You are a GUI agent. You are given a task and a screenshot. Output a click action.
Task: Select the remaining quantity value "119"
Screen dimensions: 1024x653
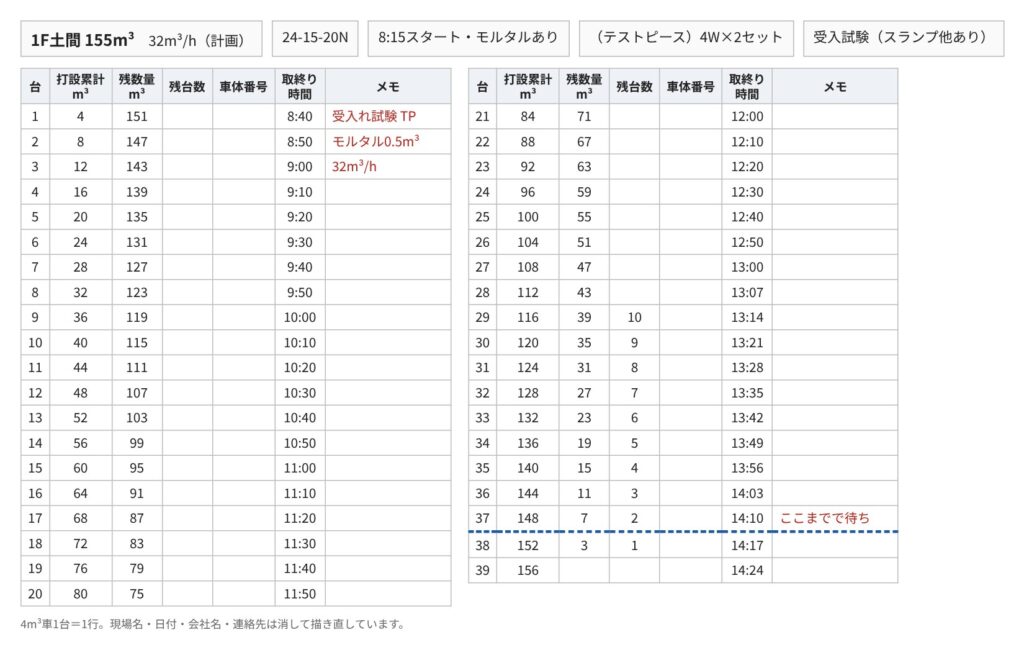tap(136, 317)
